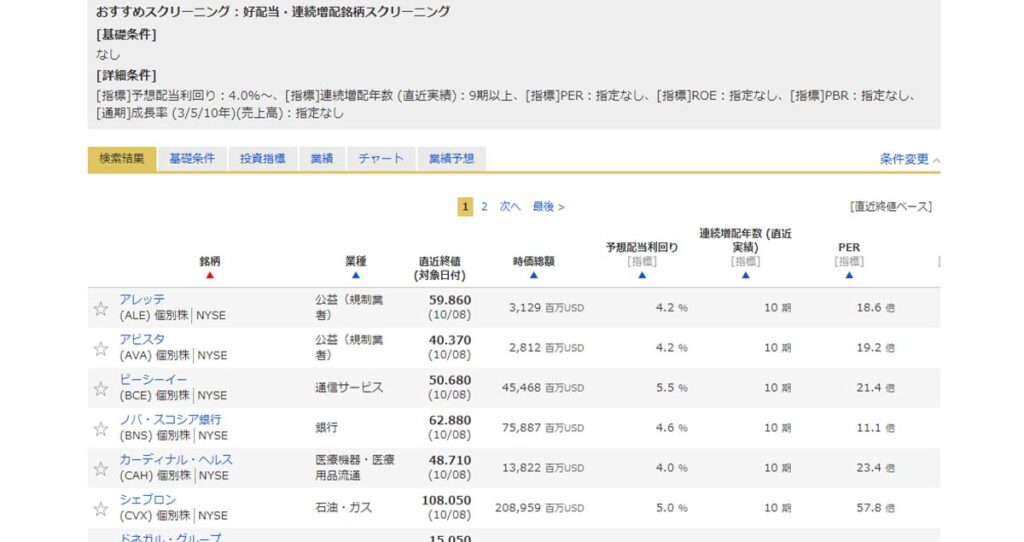Open カーディナル・ヘルス stock link
This screenshot has width=1024, height=542.
tap(176, 460)
